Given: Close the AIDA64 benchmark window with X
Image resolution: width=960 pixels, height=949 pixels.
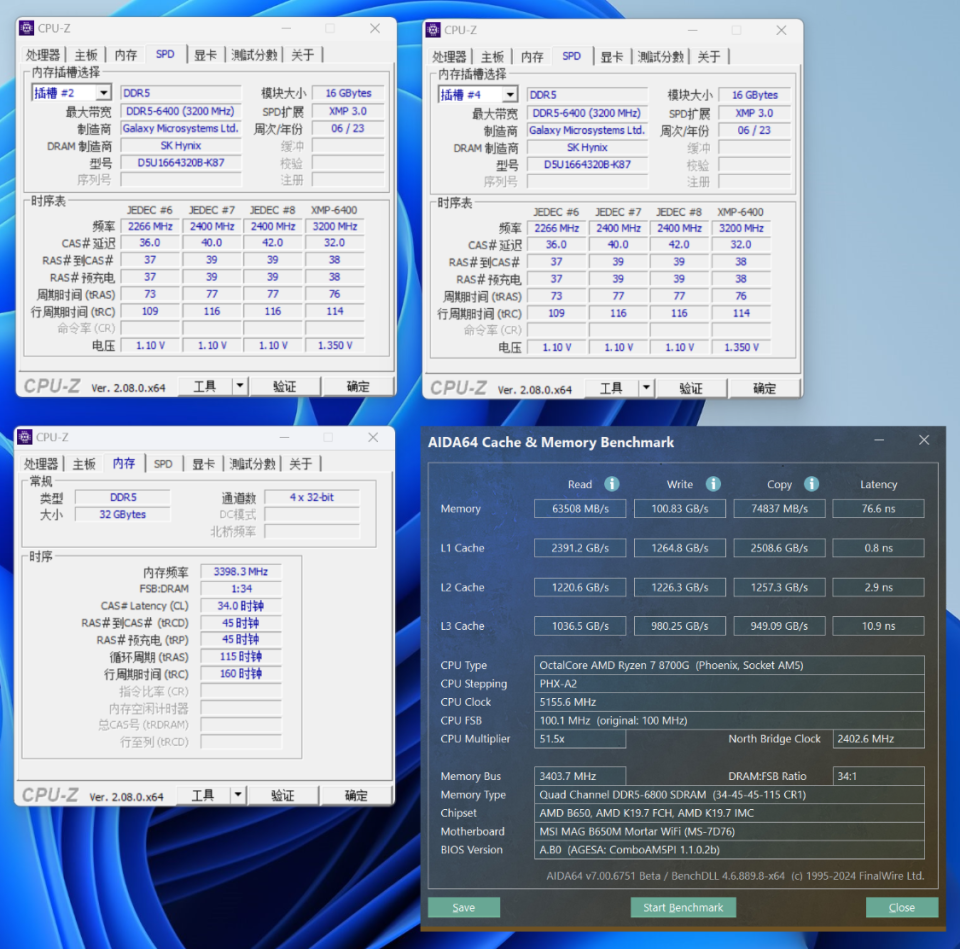Looking at the screenshot, I should [924, 440].
